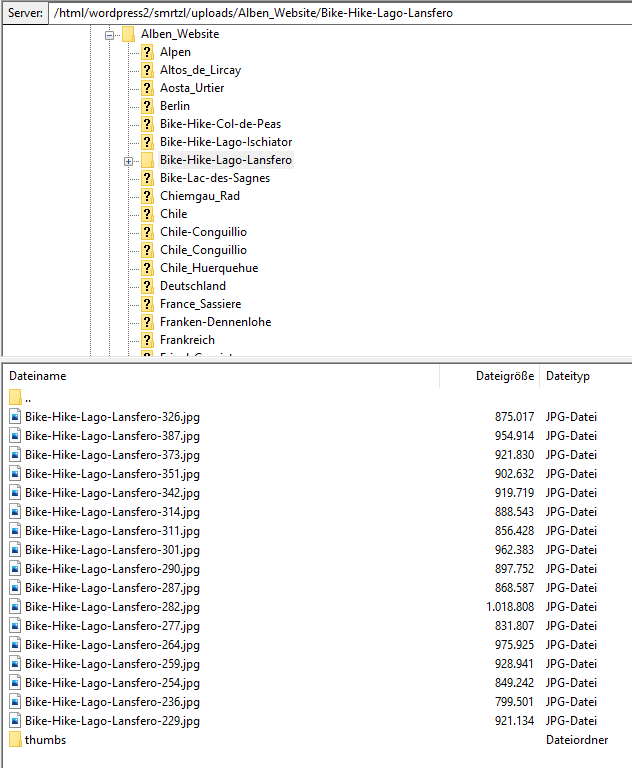
Task: Click the JPG file icon of Lansfero-282.jpg
Action: tap(15, 607)
